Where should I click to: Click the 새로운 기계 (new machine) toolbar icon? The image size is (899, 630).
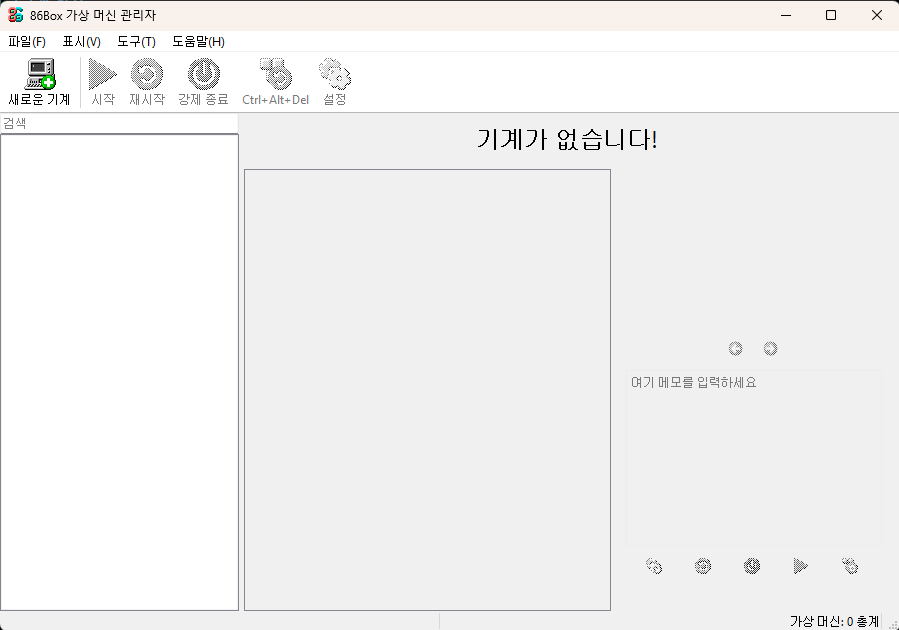pos(39,75)
